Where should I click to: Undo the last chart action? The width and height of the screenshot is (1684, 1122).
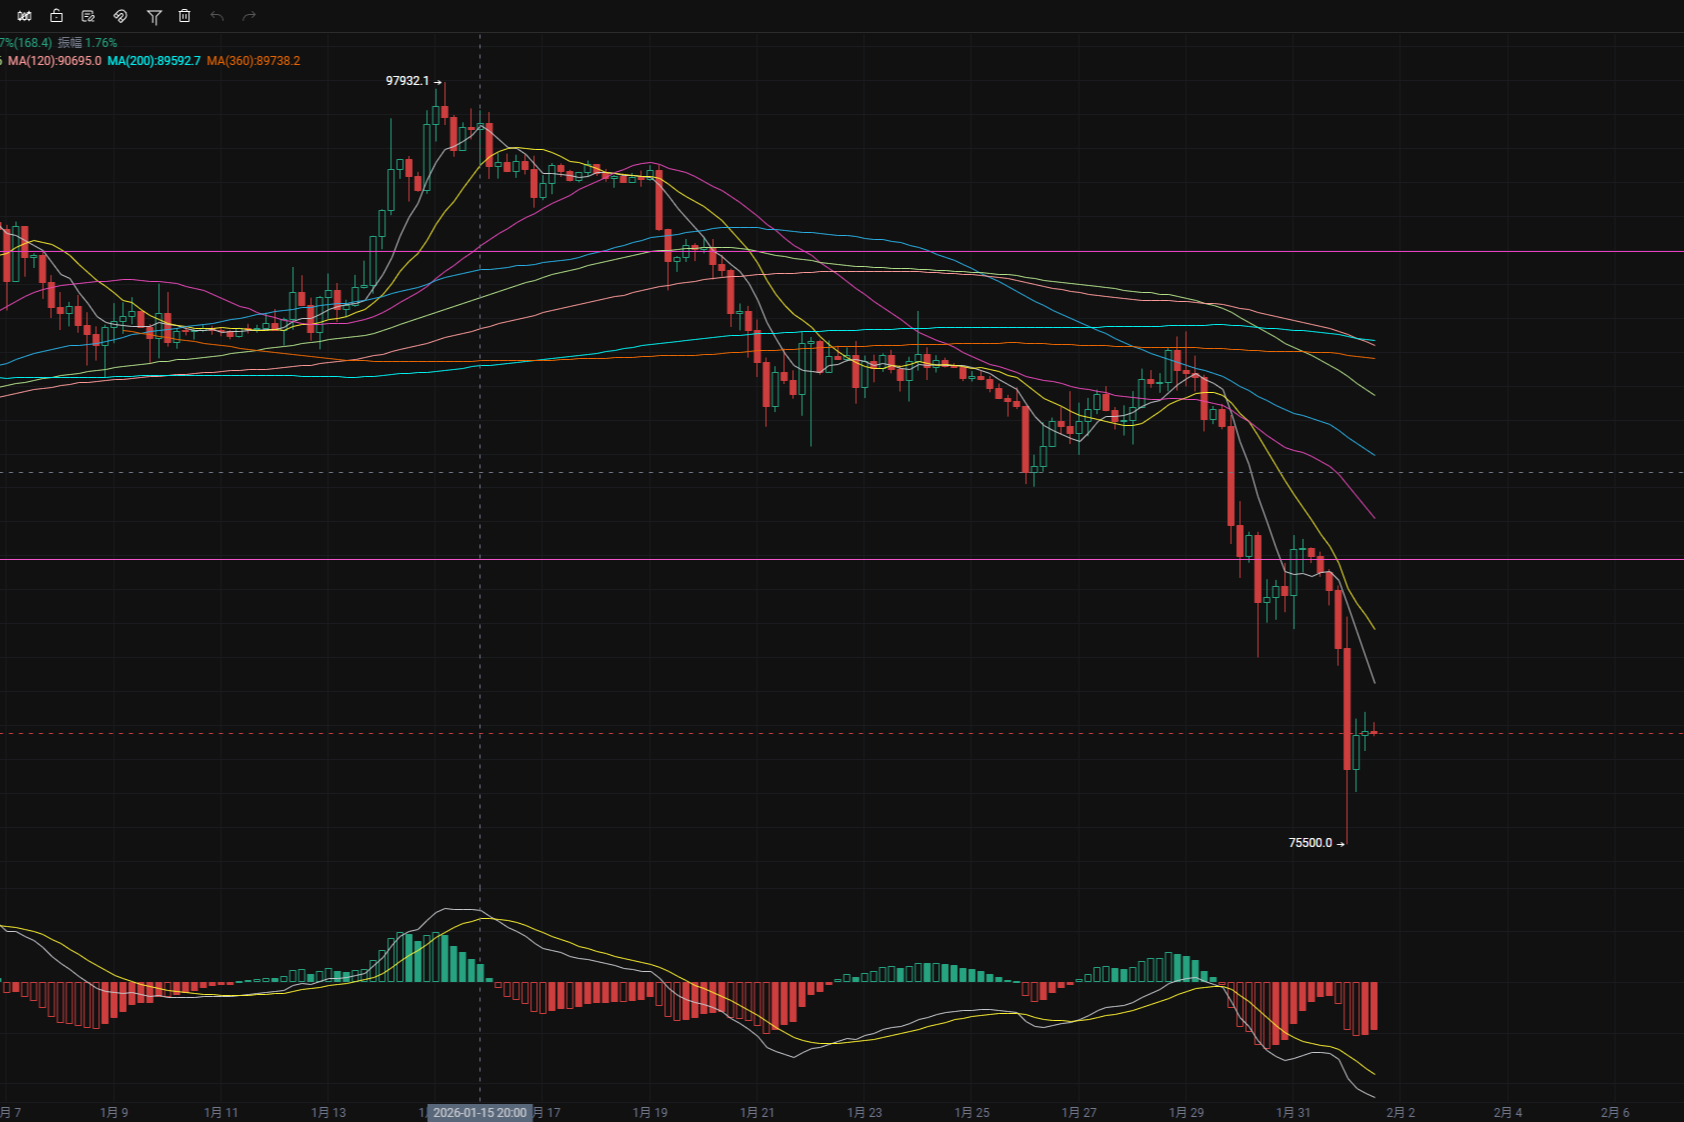218,16
